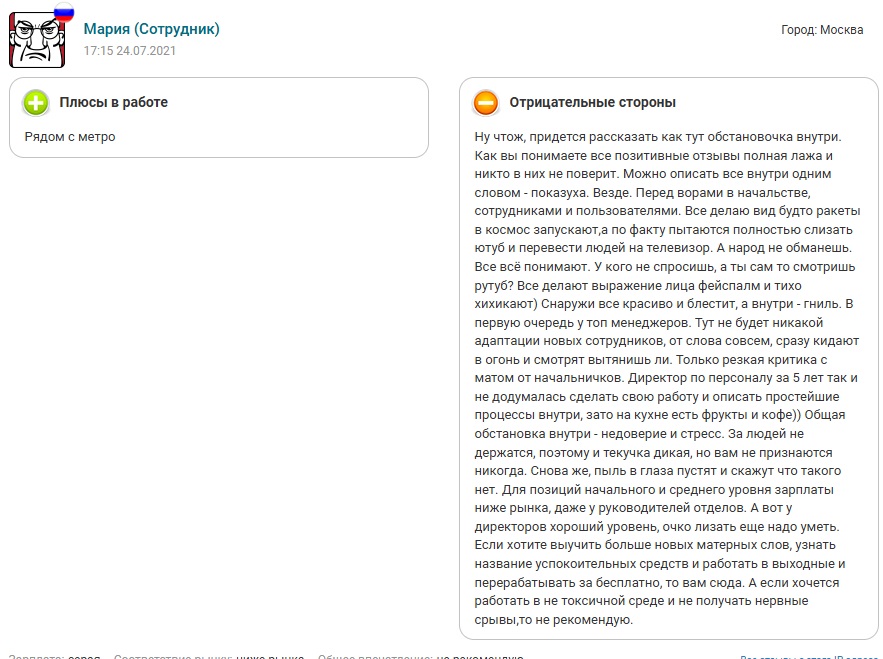The width and height of the screenshot is (883, 659).
Task: Open author name "Мария (Сотрудник)"
Action: click(x=151, y=29)
